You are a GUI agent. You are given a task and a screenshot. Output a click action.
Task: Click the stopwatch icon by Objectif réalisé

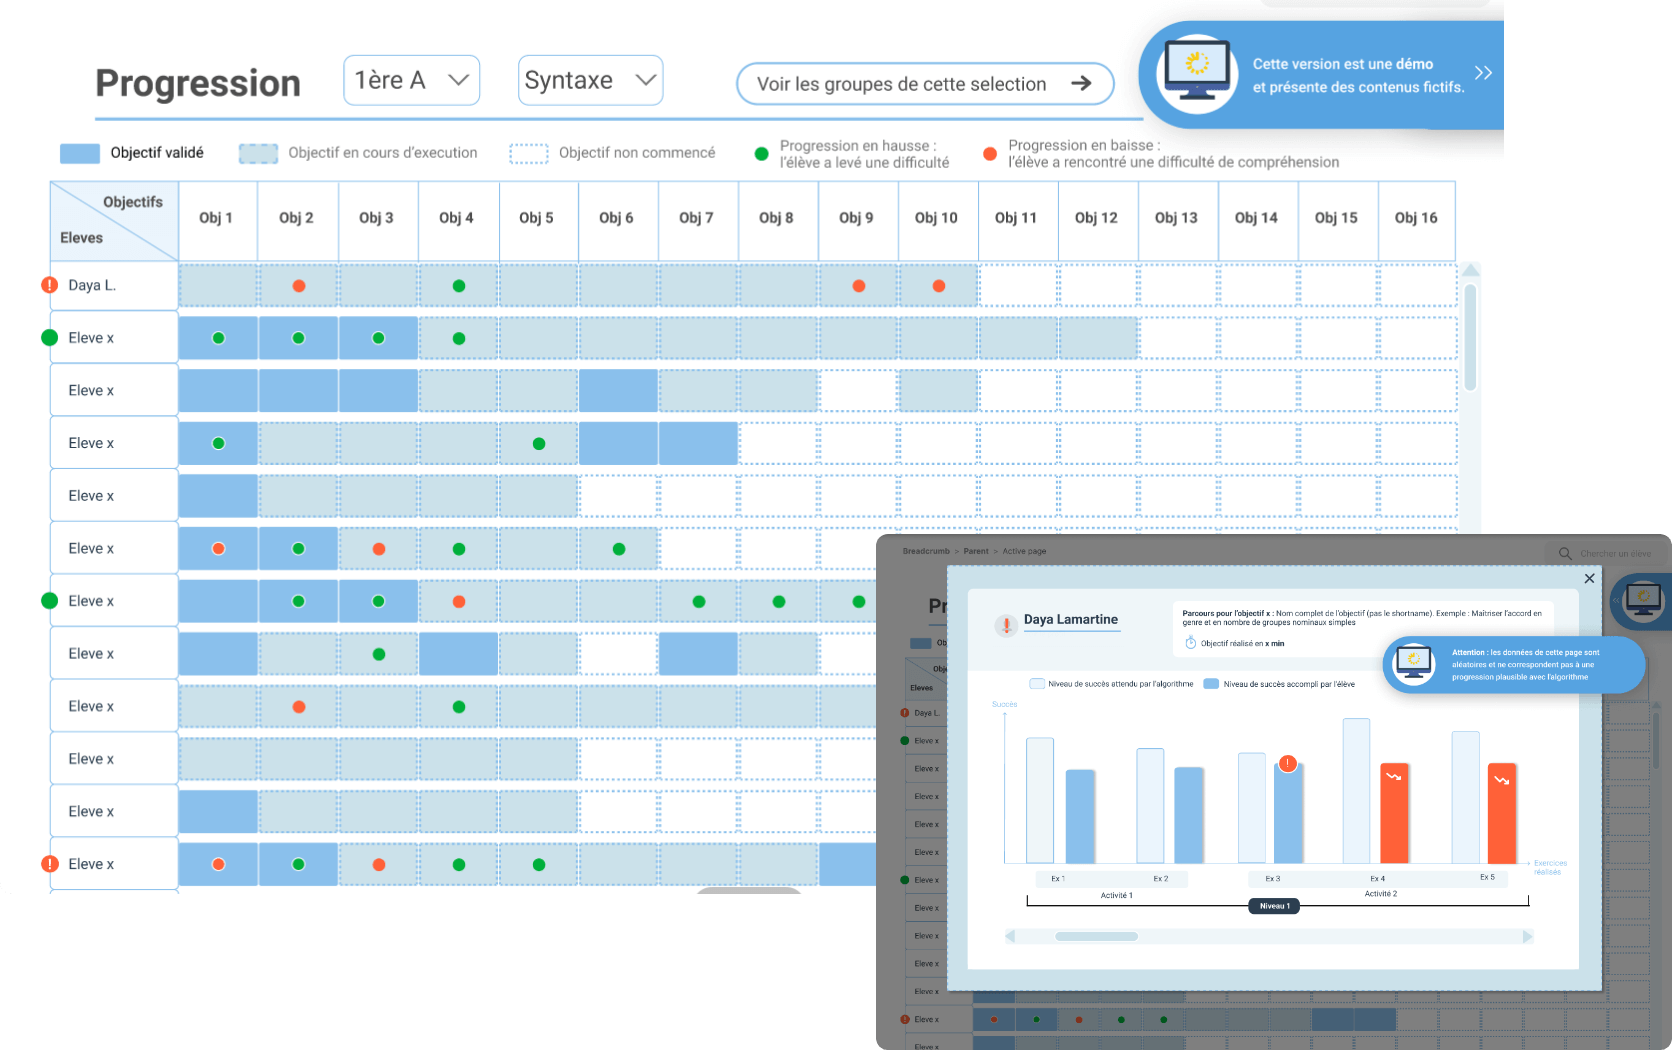pos(1190,643)
